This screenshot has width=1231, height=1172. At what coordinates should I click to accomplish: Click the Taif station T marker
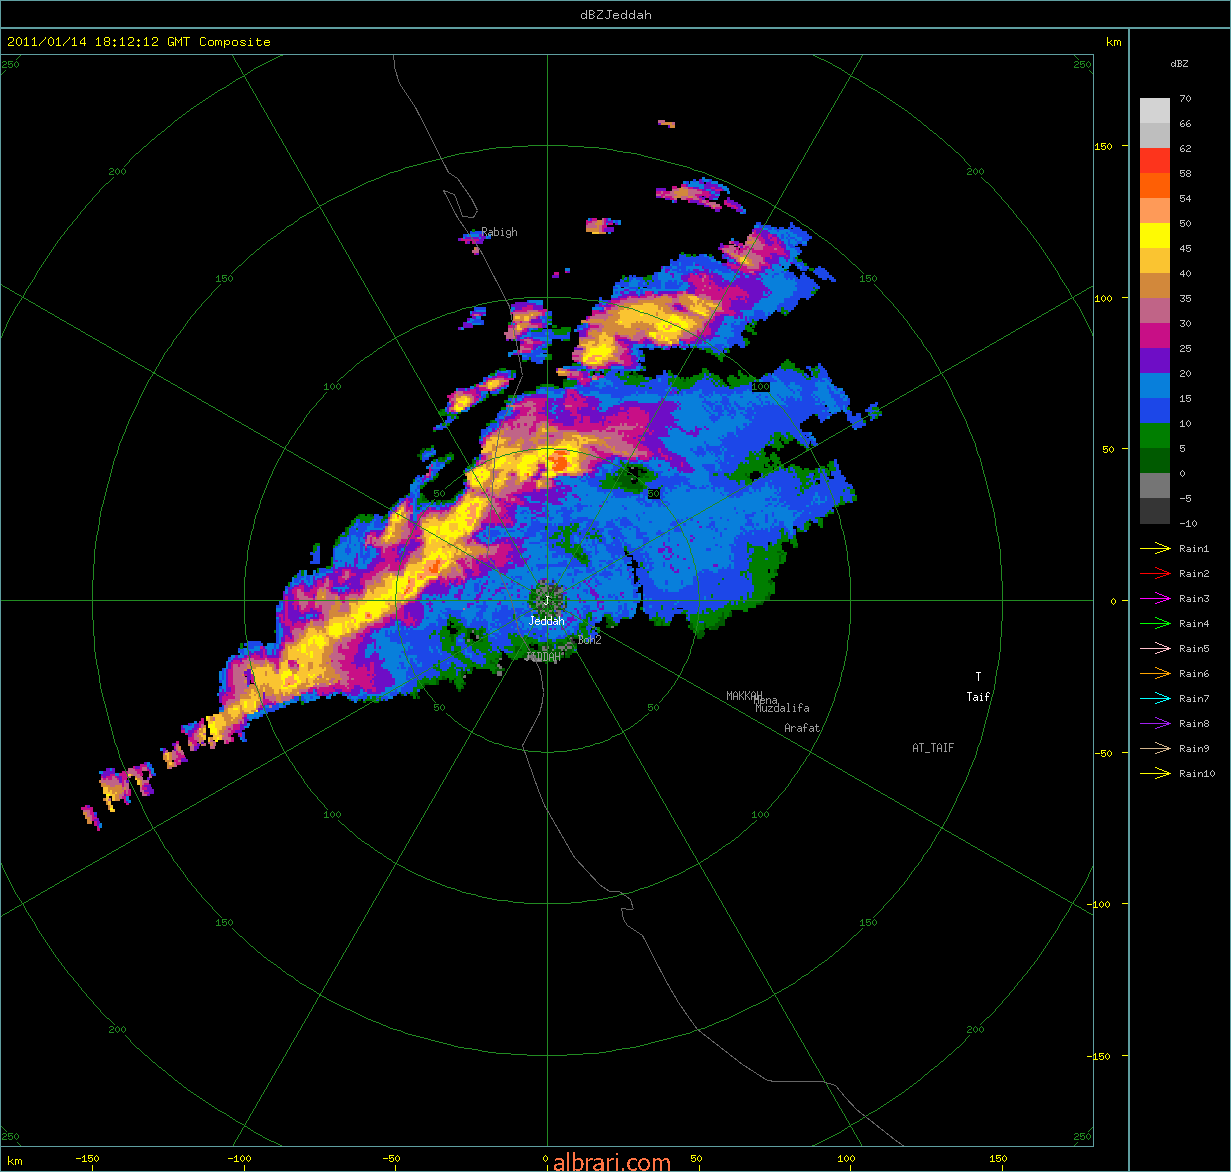(978, 678)
